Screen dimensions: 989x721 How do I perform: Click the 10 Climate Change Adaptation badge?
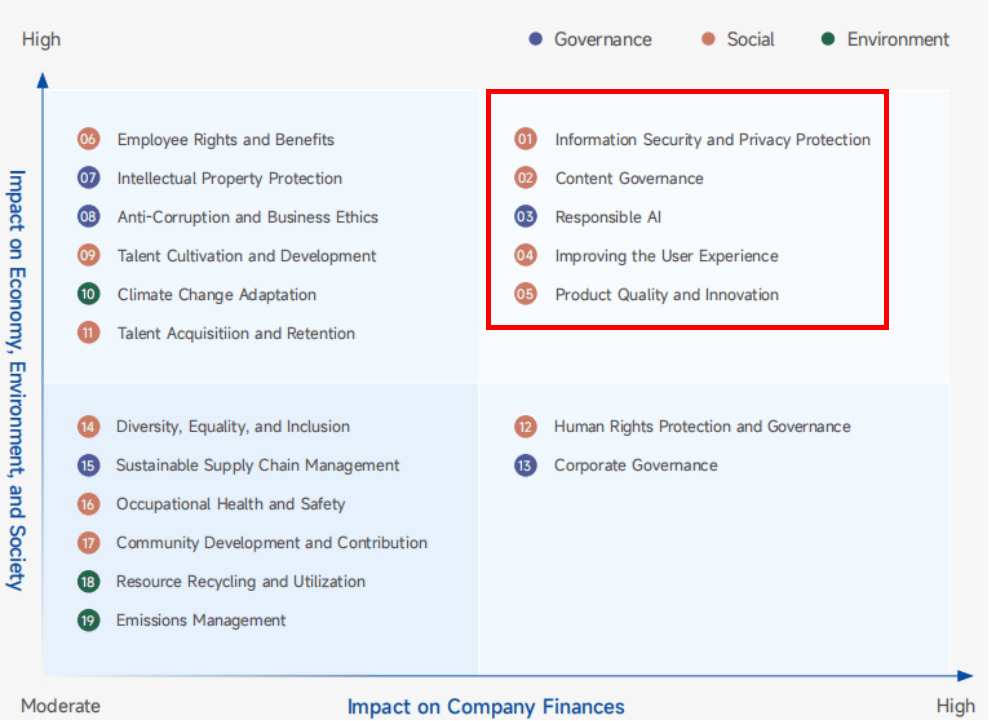tap(88, 294)
